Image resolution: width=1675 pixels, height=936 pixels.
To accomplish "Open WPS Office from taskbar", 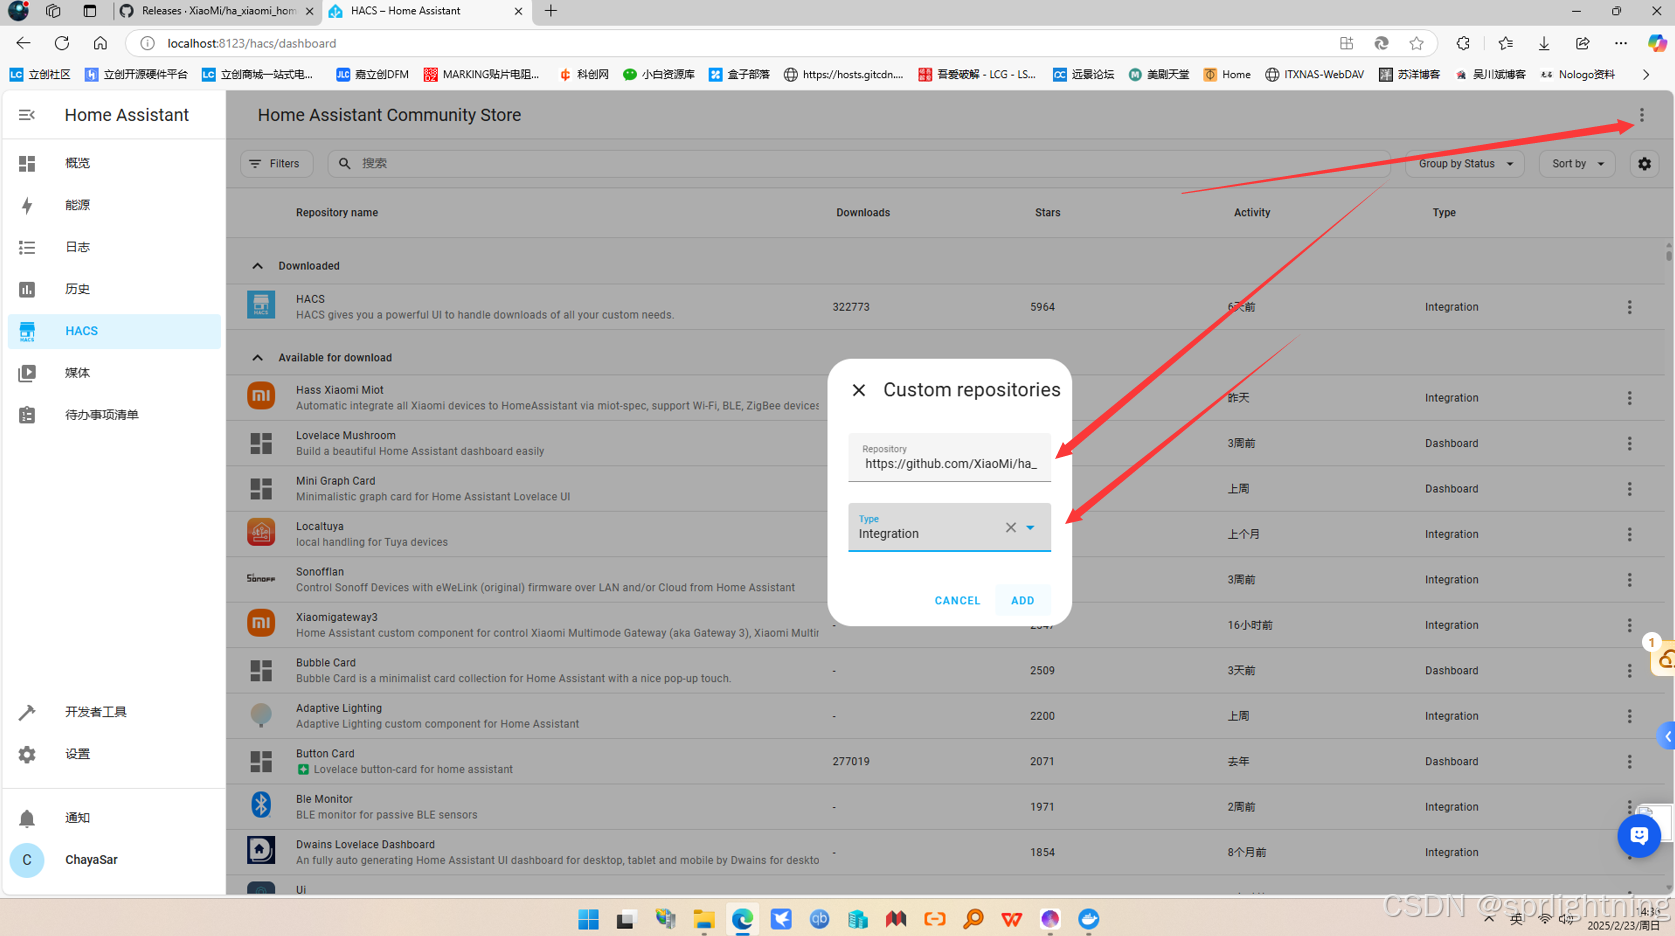I will click(1011, 919).
